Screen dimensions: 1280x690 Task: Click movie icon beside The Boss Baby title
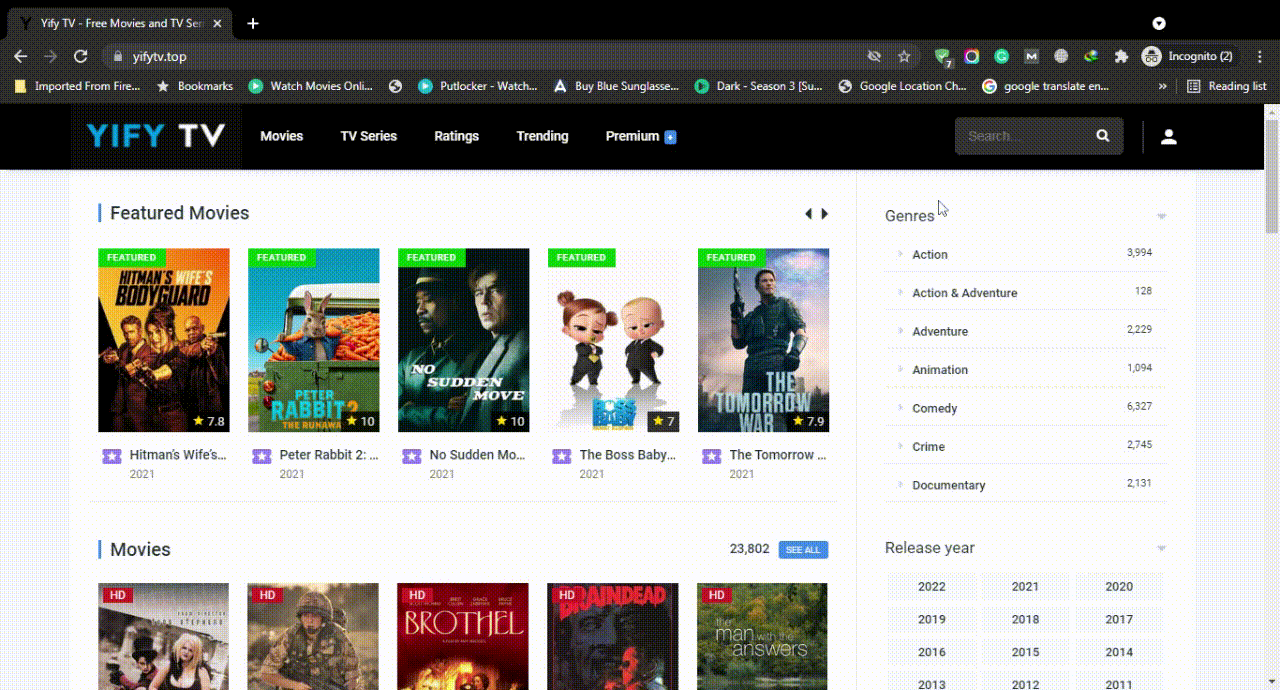(x=562, y=456)
